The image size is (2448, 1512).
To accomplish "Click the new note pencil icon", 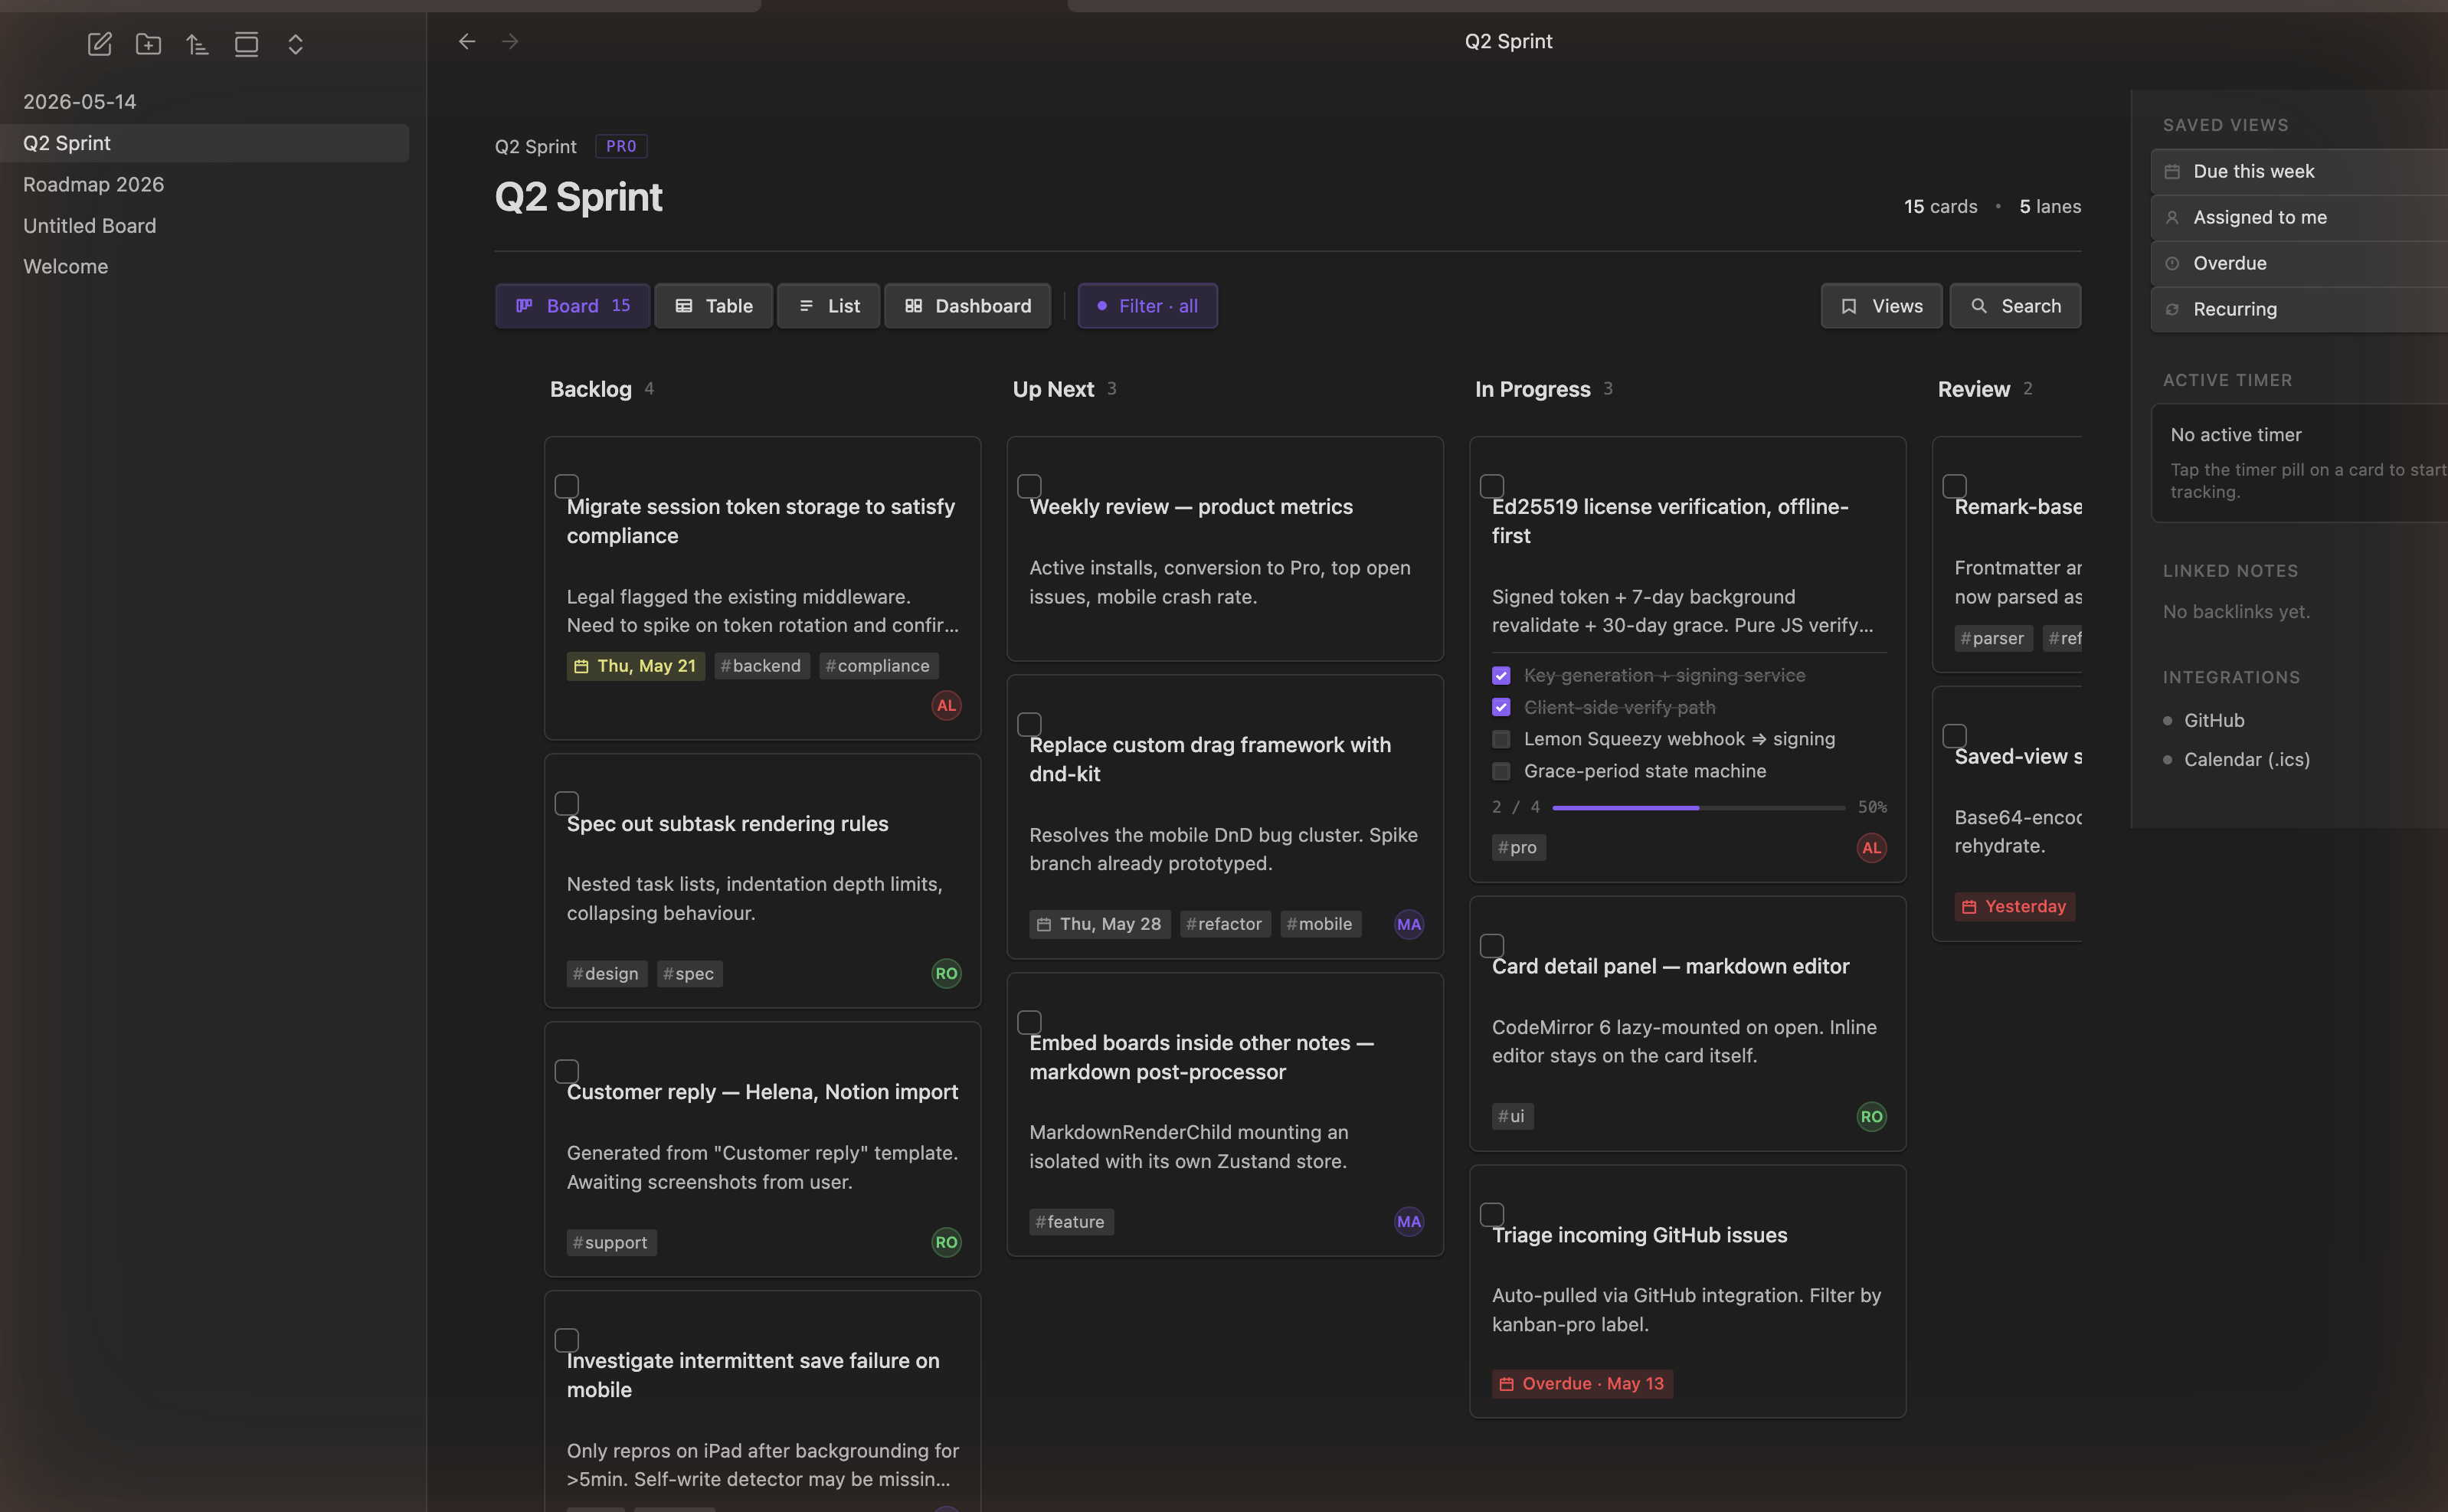I will click(99, 44).
